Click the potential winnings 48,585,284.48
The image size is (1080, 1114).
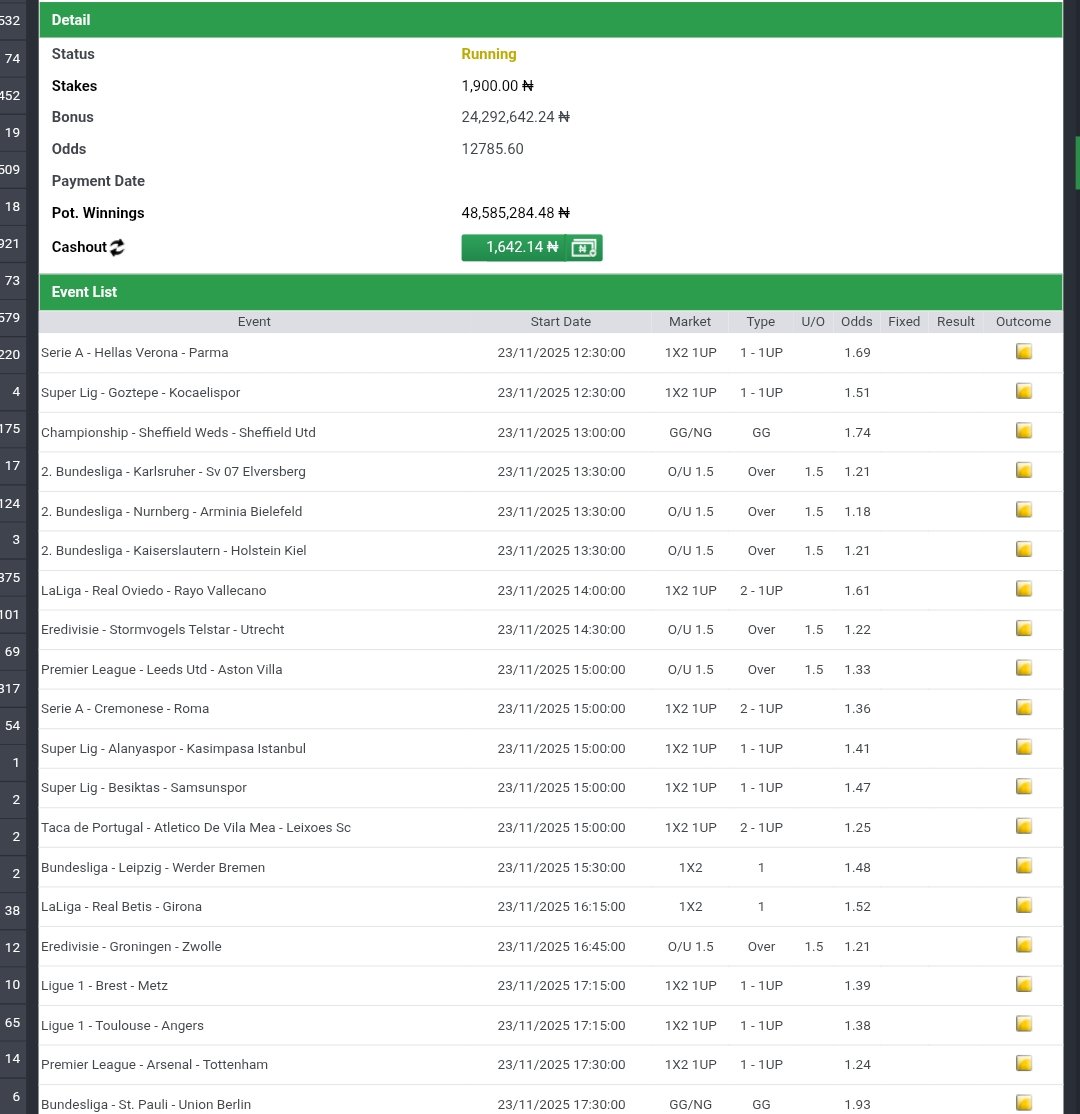coord(515,213)
